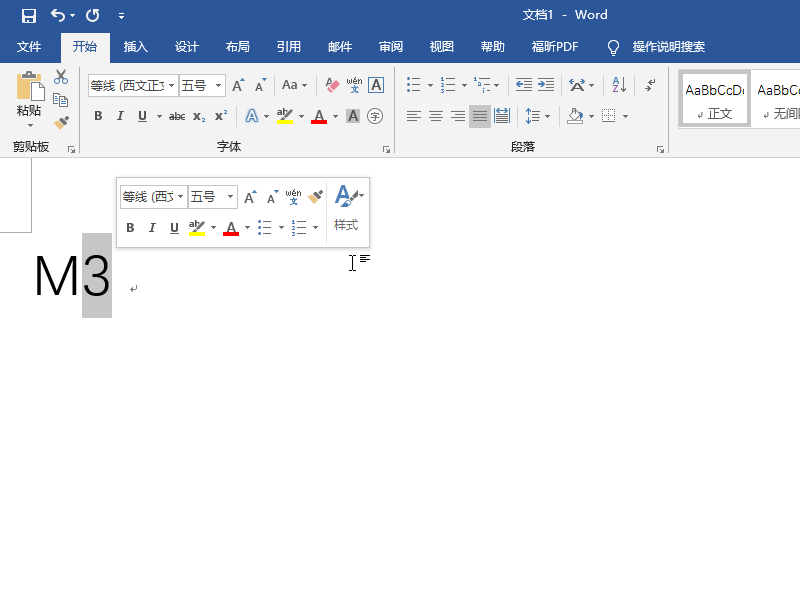Open the 字体 dialog launcher

point(386,149)
